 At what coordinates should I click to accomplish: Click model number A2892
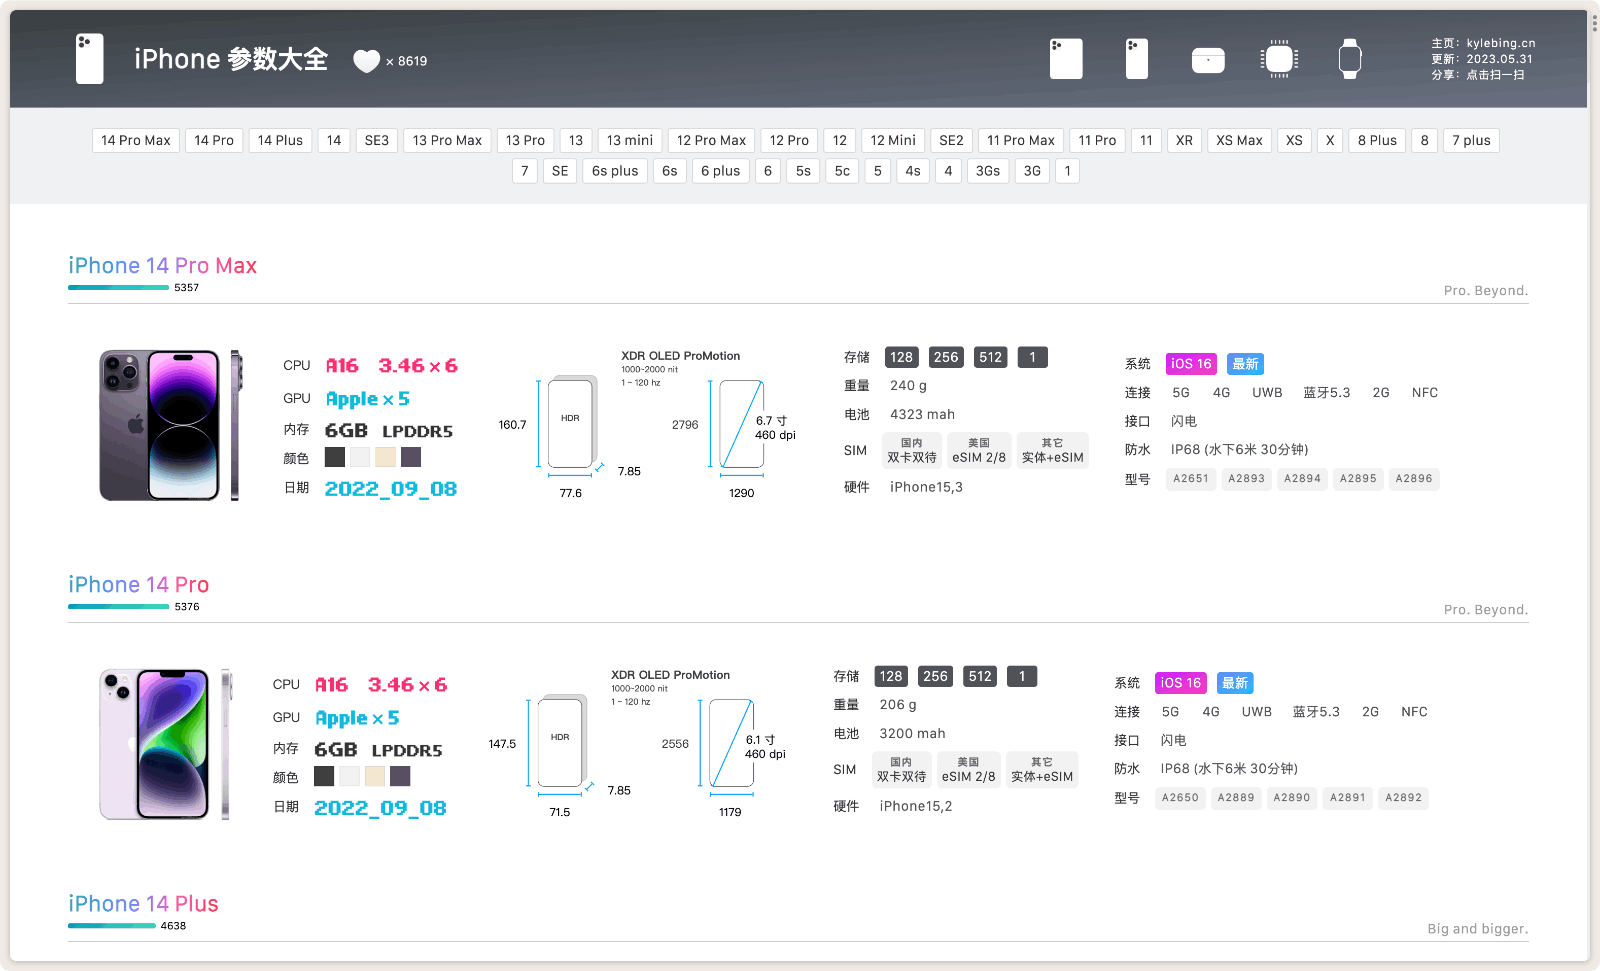coord(1403,797)
